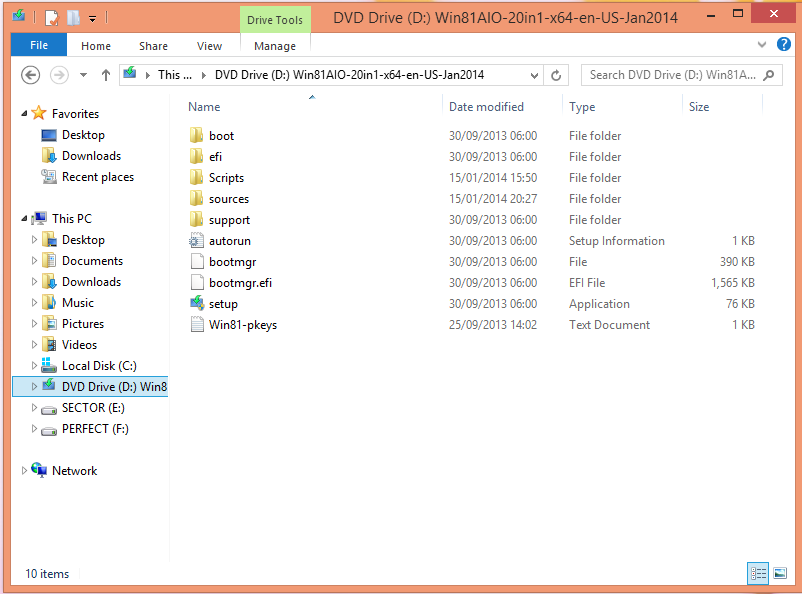This screenshot has height=594, width=802.
Task: Select the support folder icon
Action: click(x=197, y=219)
